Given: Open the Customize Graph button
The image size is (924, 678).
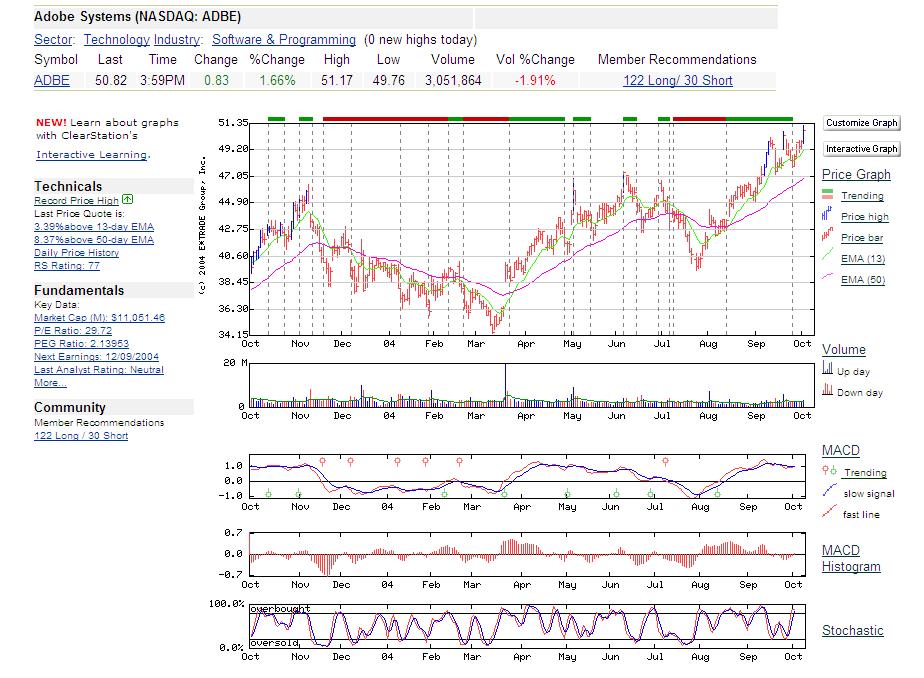Looking at the screenshot, I should pos(861,123).
